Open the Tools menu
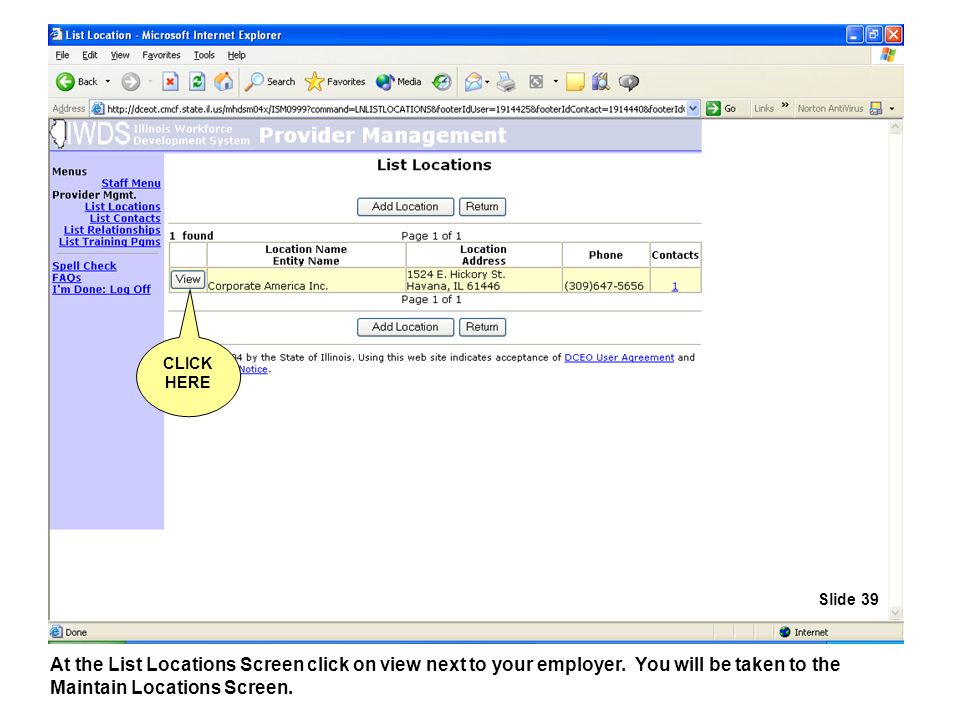 204,55
